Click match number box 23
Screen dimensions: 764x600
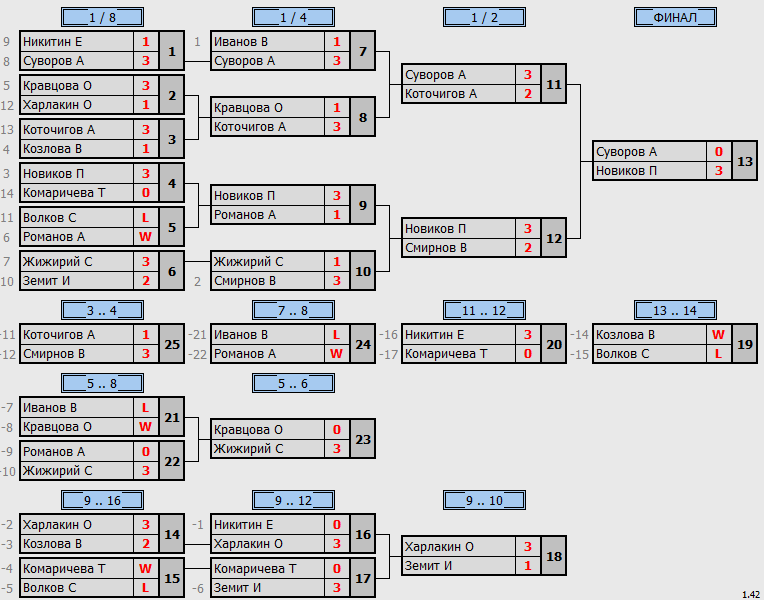pyautogui.click(x=363, y=439)
